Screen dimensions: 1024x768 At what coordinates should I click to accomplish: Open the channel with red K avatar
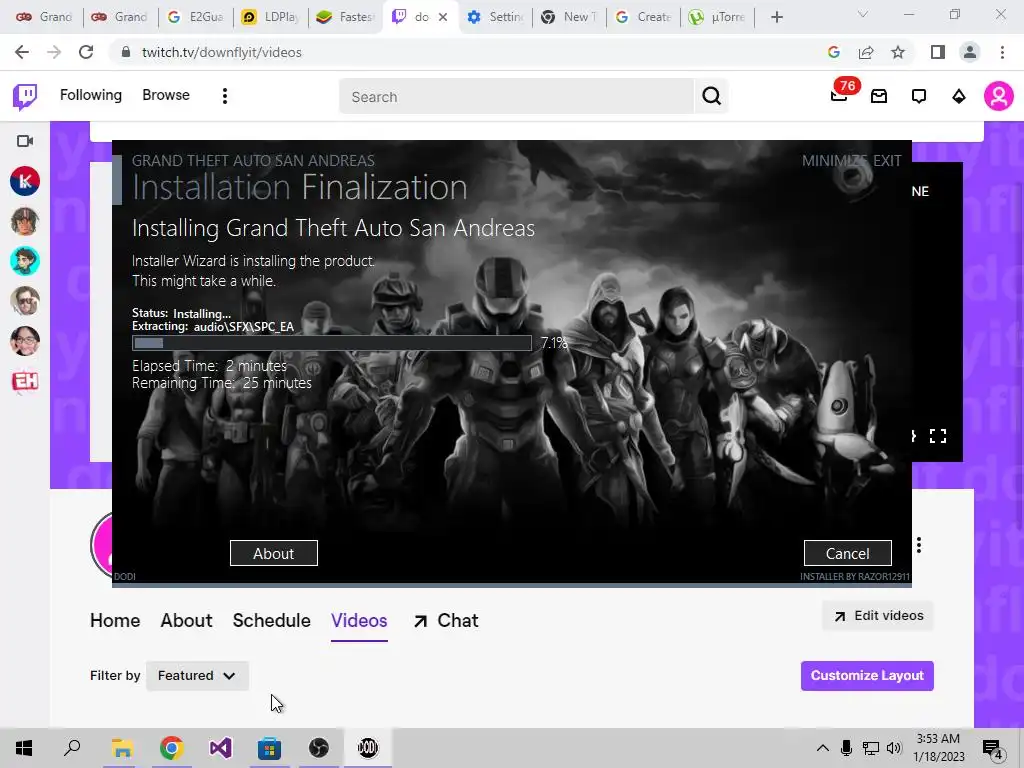click(x=25, y=181)
